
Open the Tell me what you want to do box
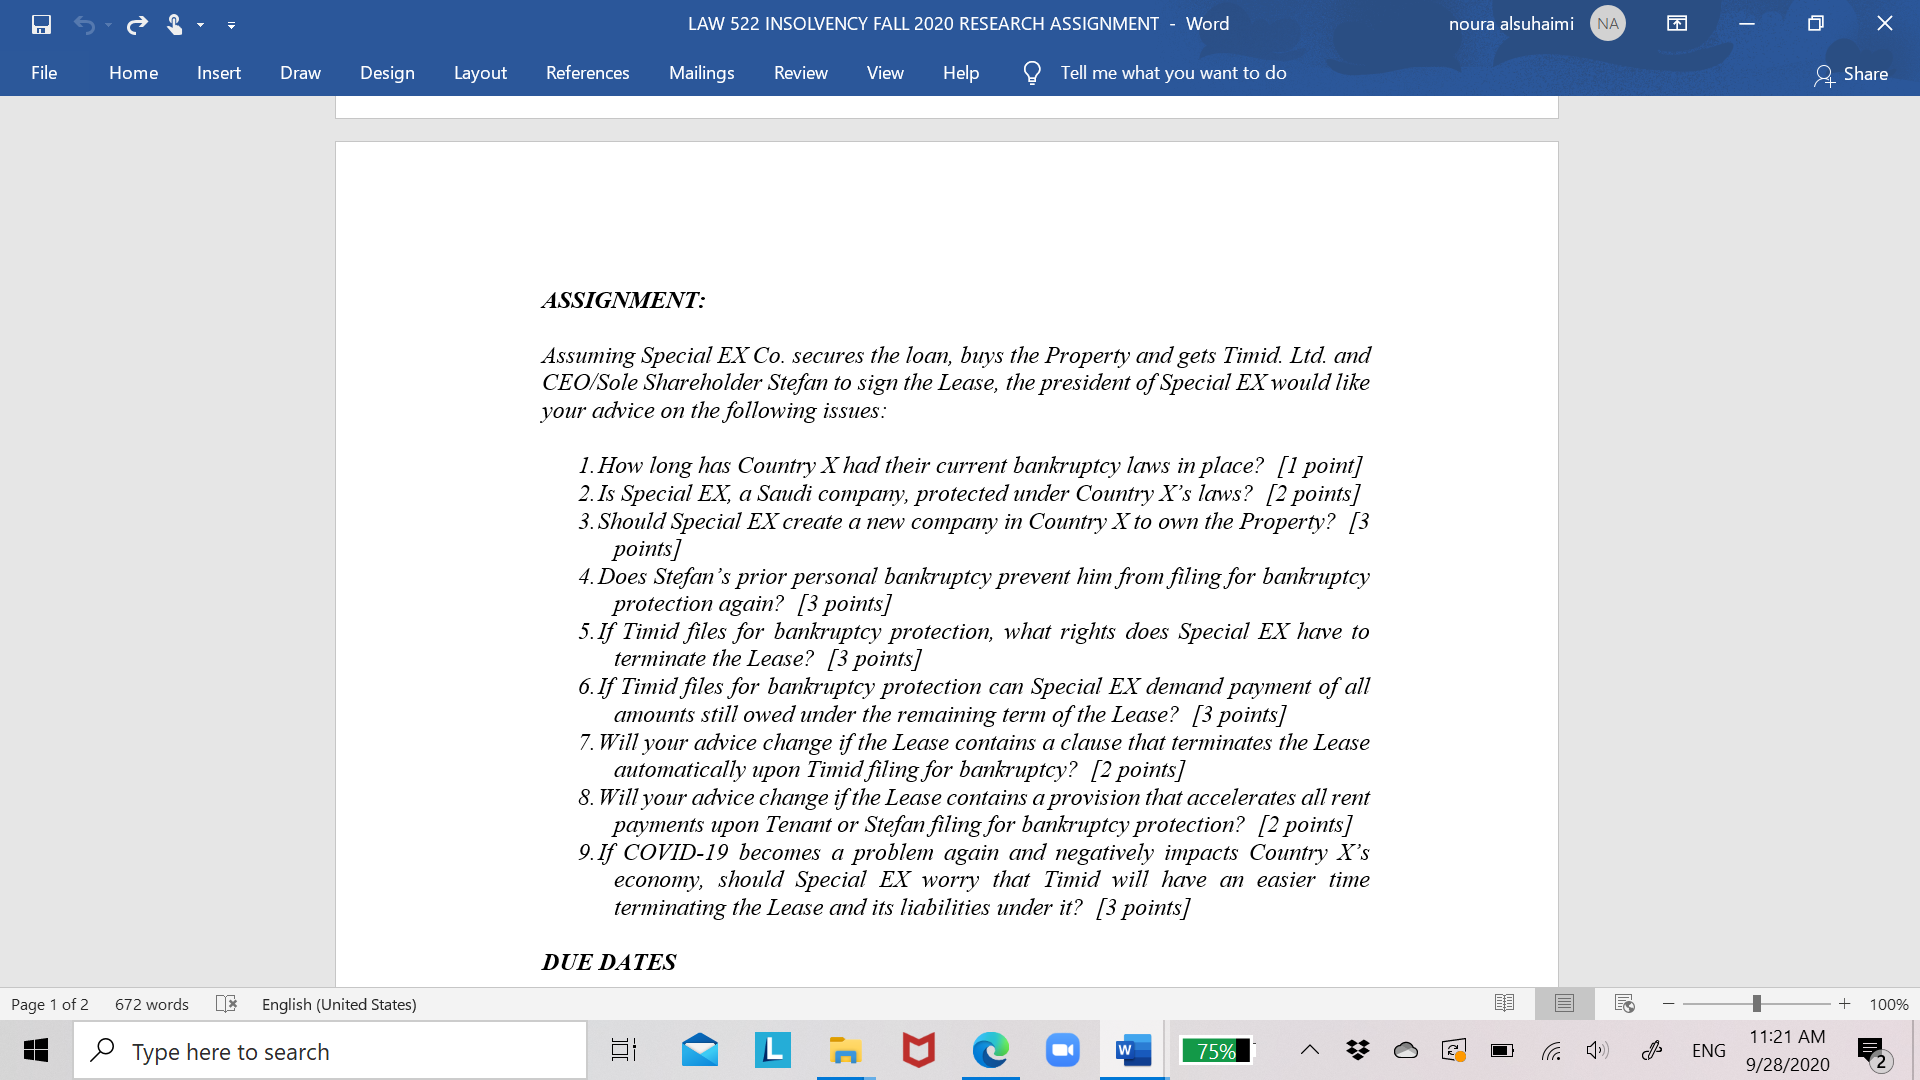tap(1173, 72)
